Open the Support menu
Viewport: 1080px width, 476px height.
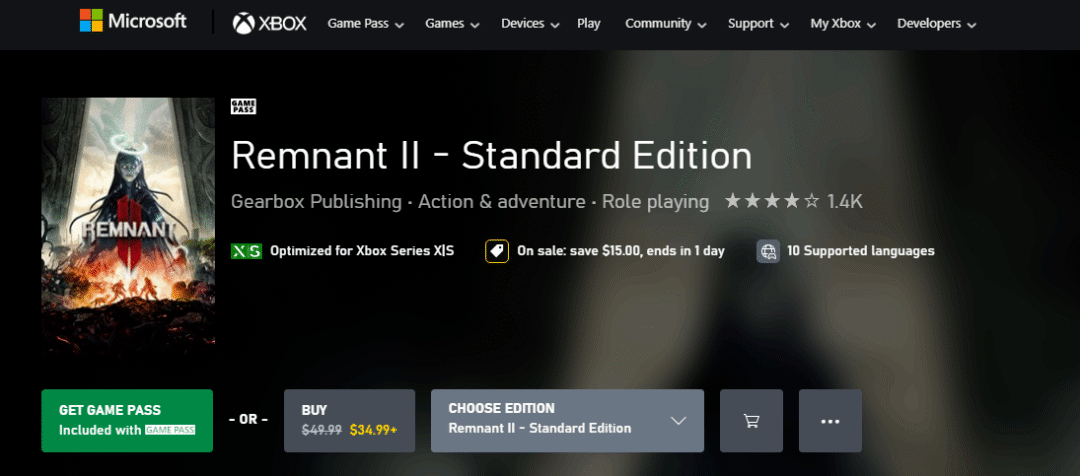click(758, 23)
